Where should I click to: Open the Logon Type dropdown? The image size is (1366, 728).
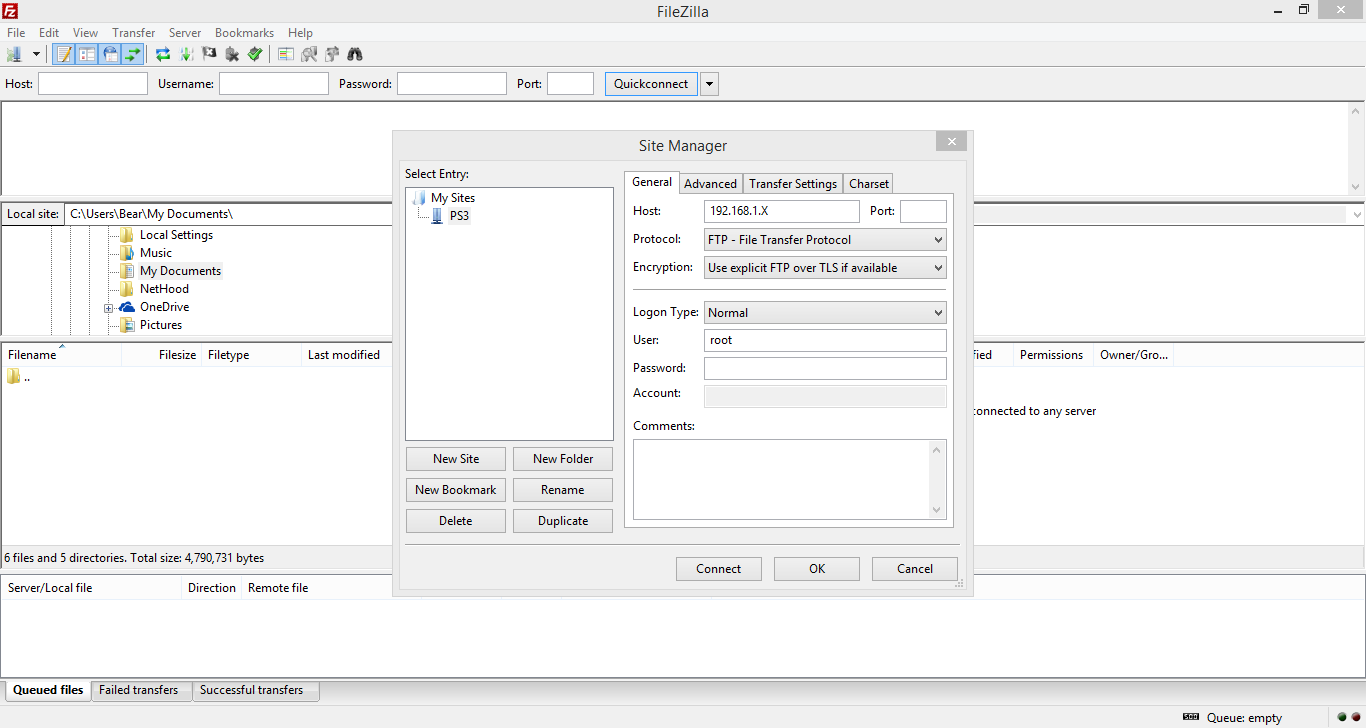(x=825, y=313)
